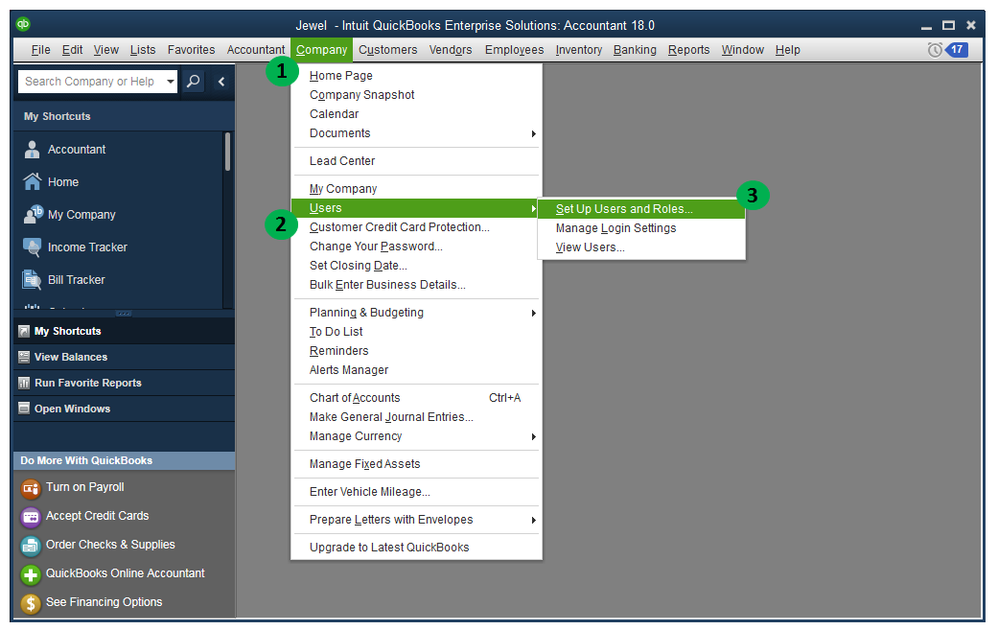Open the View menu

106,50
